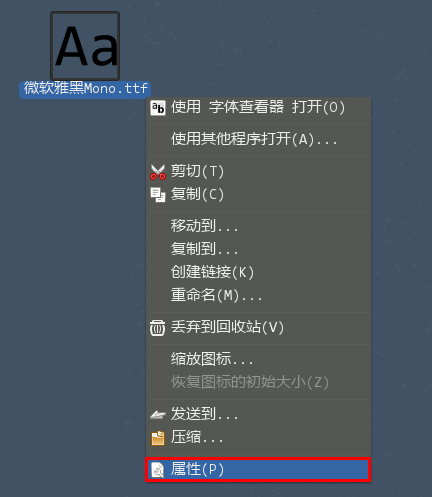Select 创建链接(K) menu item
This screenshot has height=497, width=432.
coord(258,272)
